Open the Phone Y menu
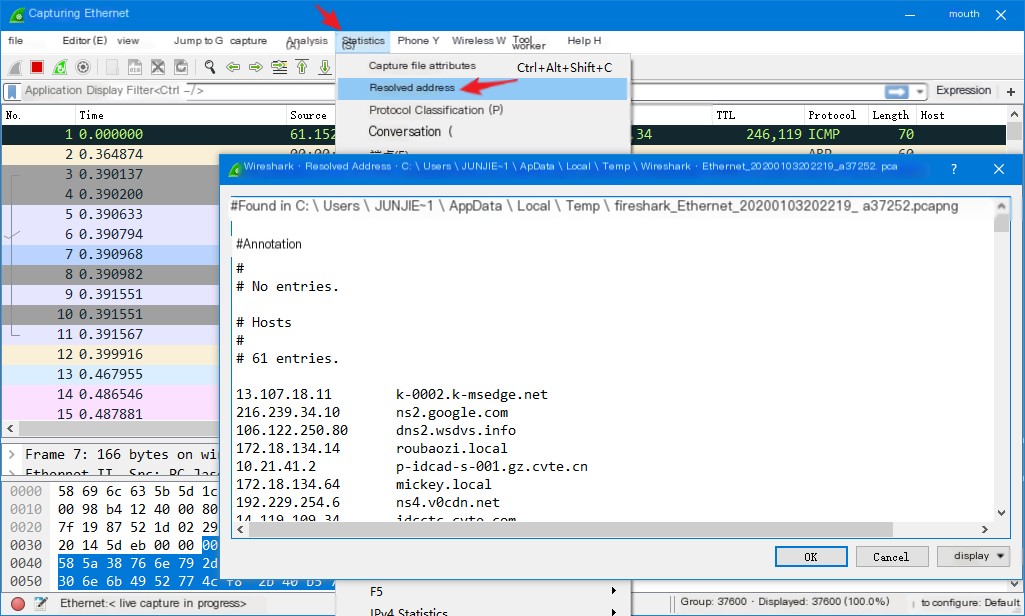 tap(418, 41)
